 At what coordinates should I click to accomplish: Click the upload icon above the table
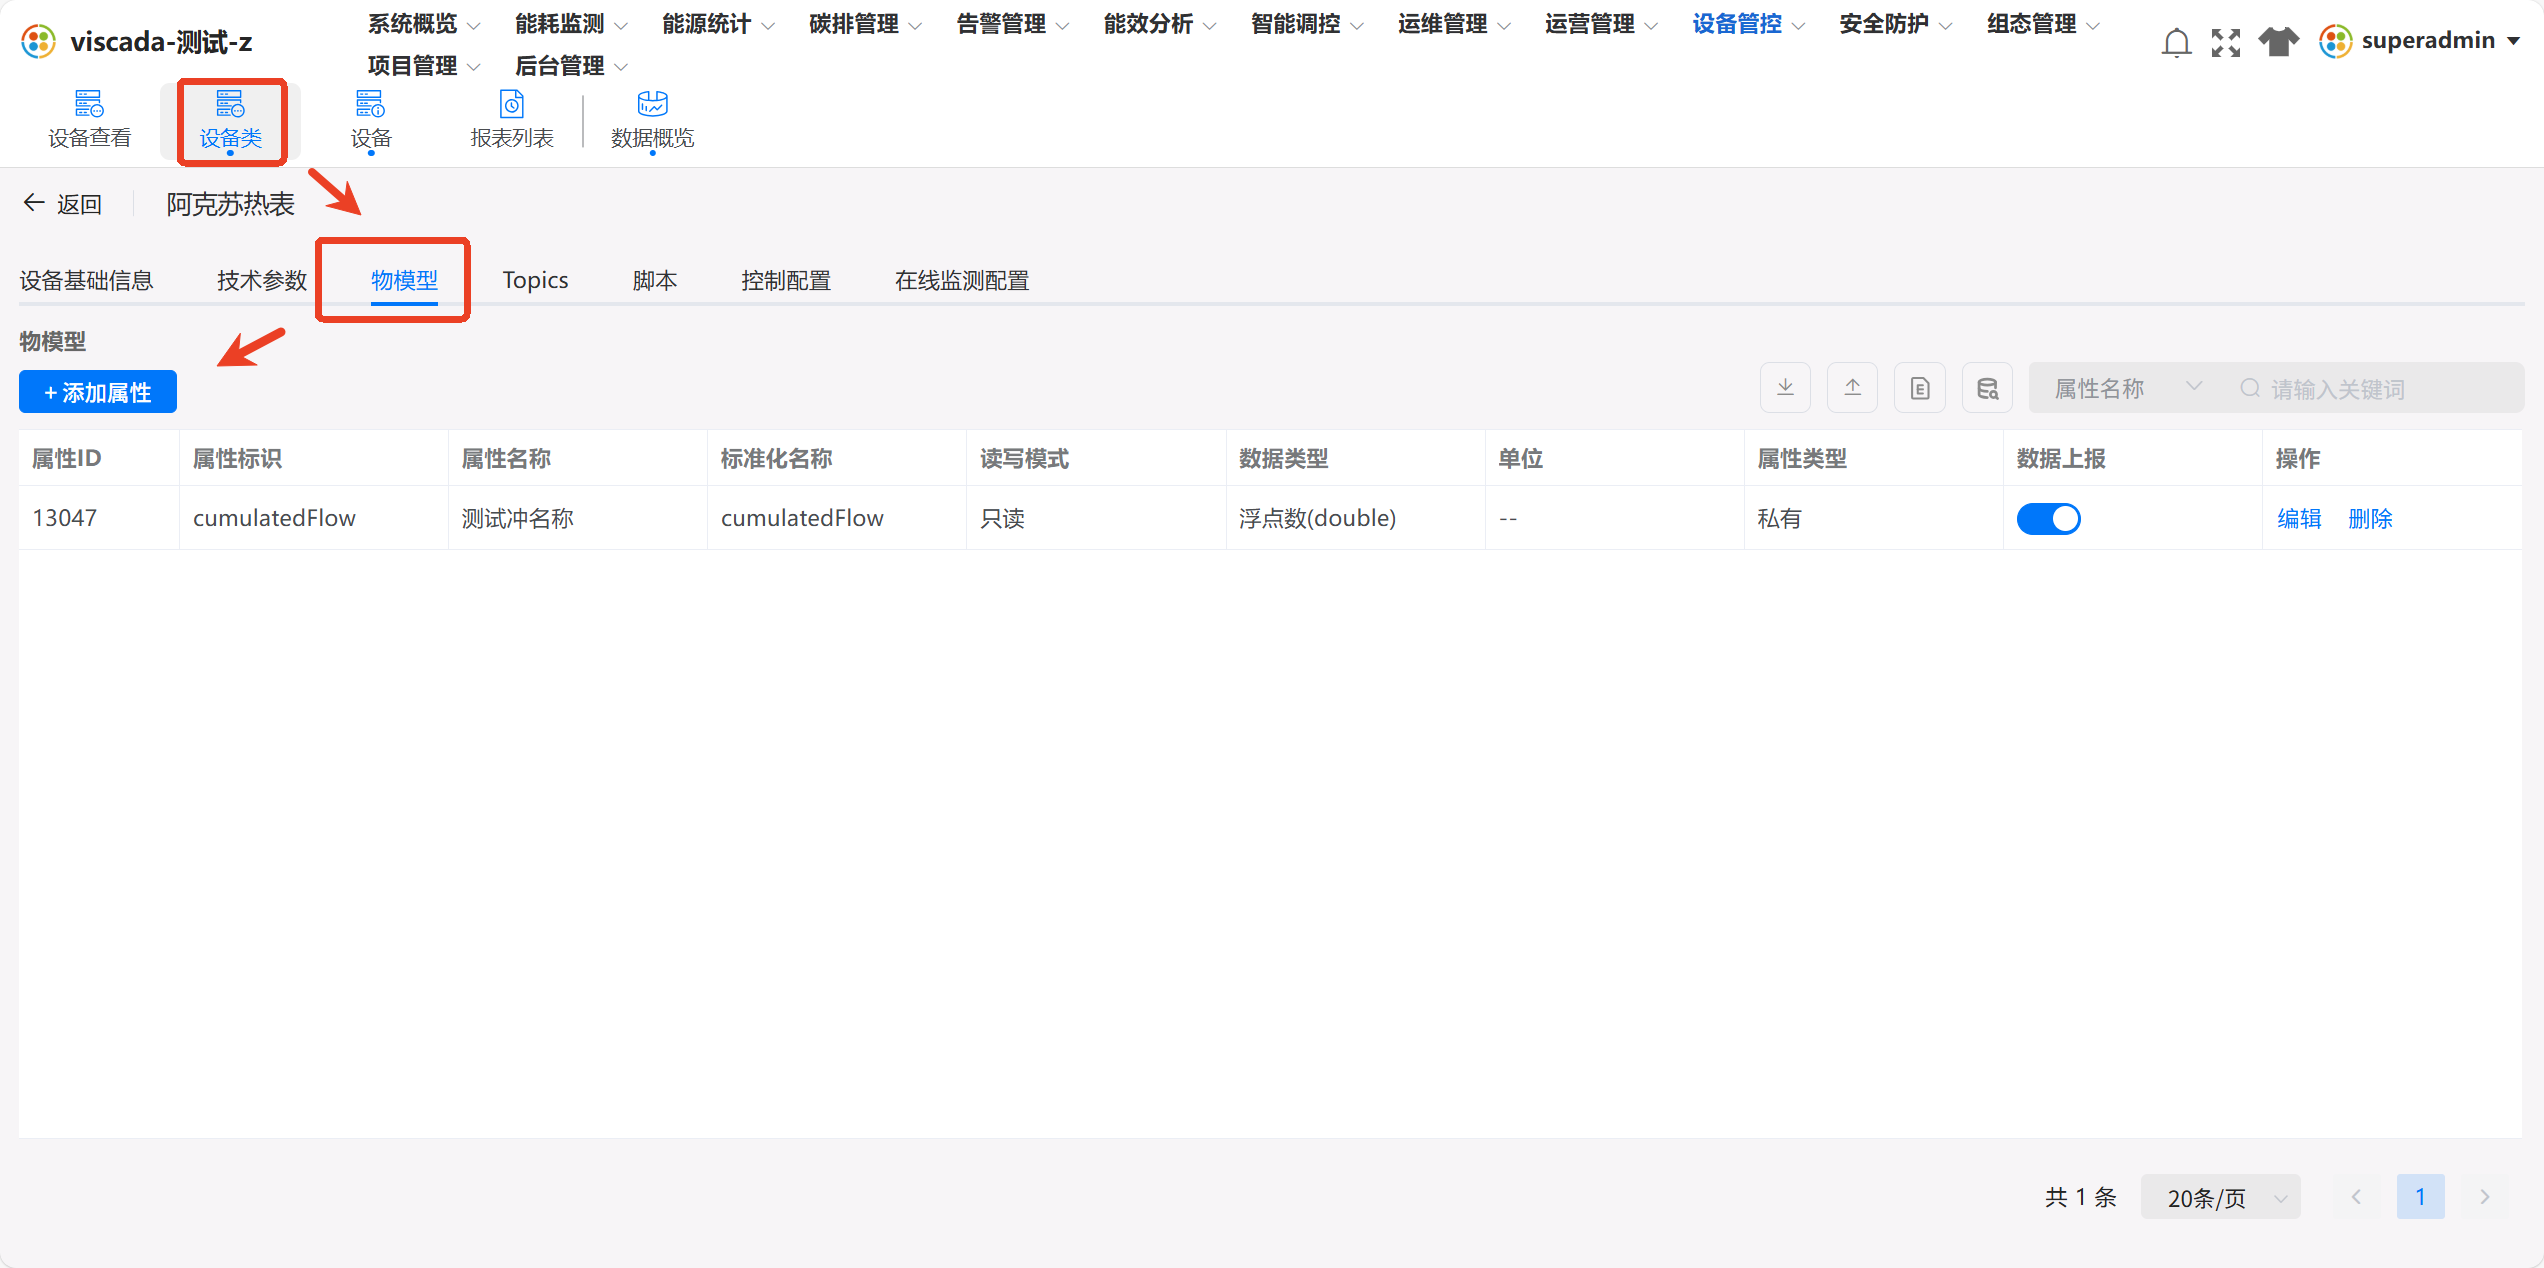click(1852, 388)
